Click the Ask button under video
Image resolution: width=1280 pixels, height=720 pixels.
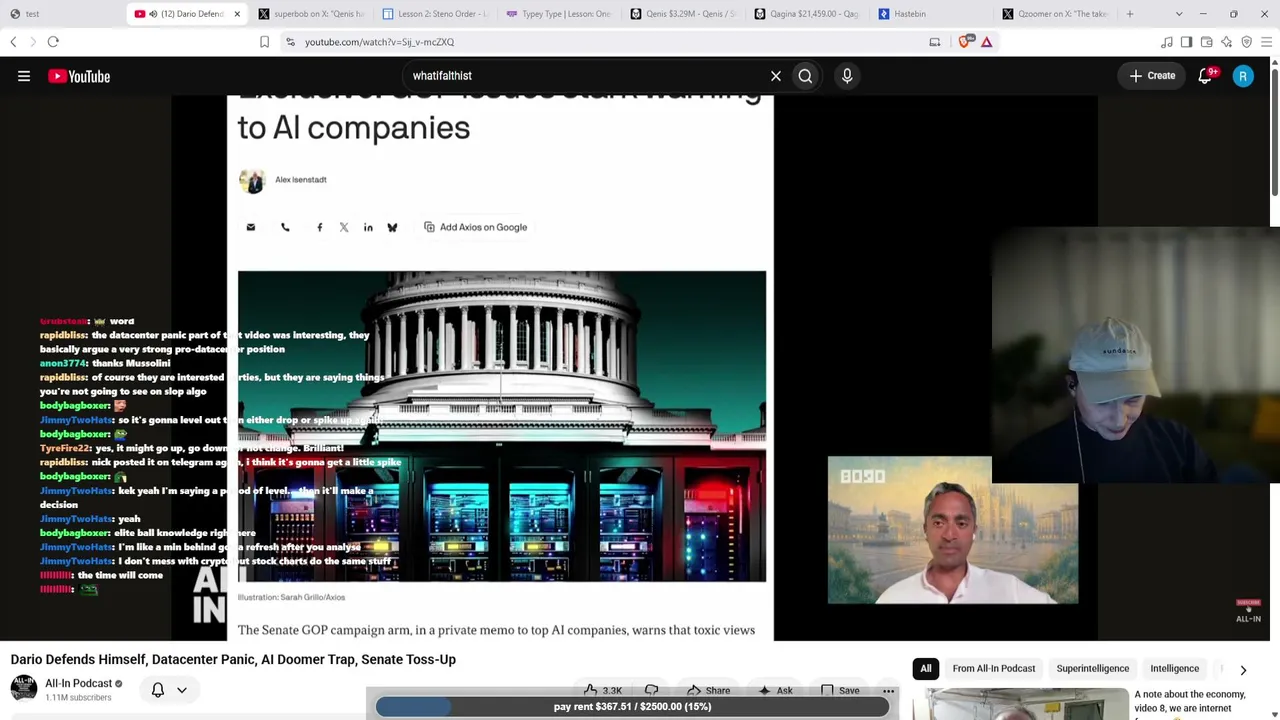tap(776, 691)
